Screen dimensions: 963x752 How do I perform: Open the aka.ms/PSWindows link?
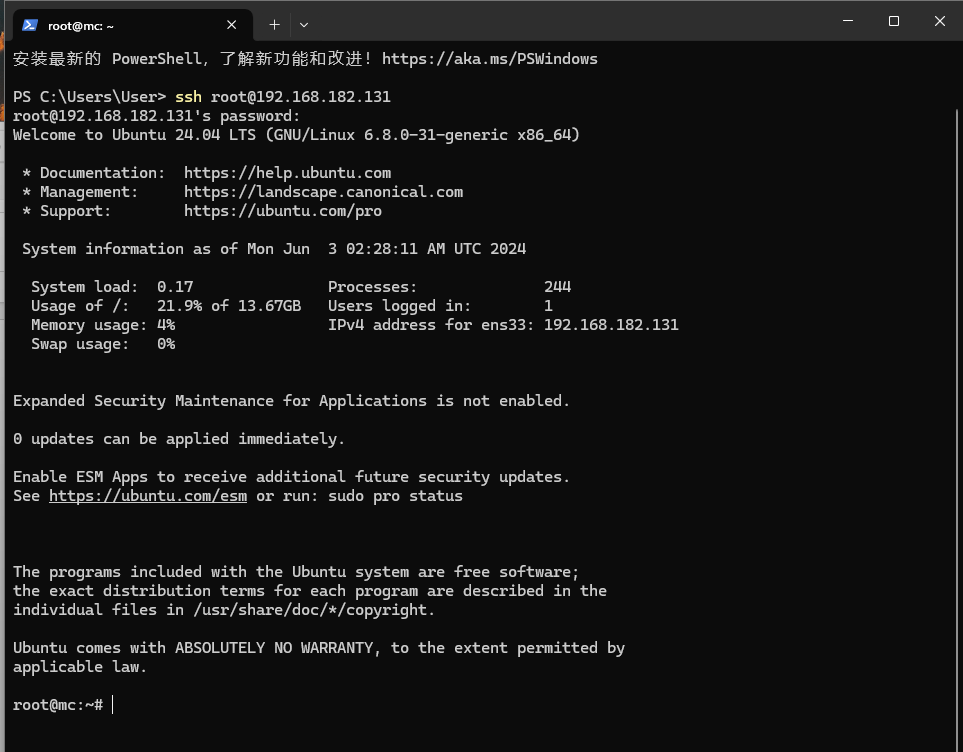(489, 59)
